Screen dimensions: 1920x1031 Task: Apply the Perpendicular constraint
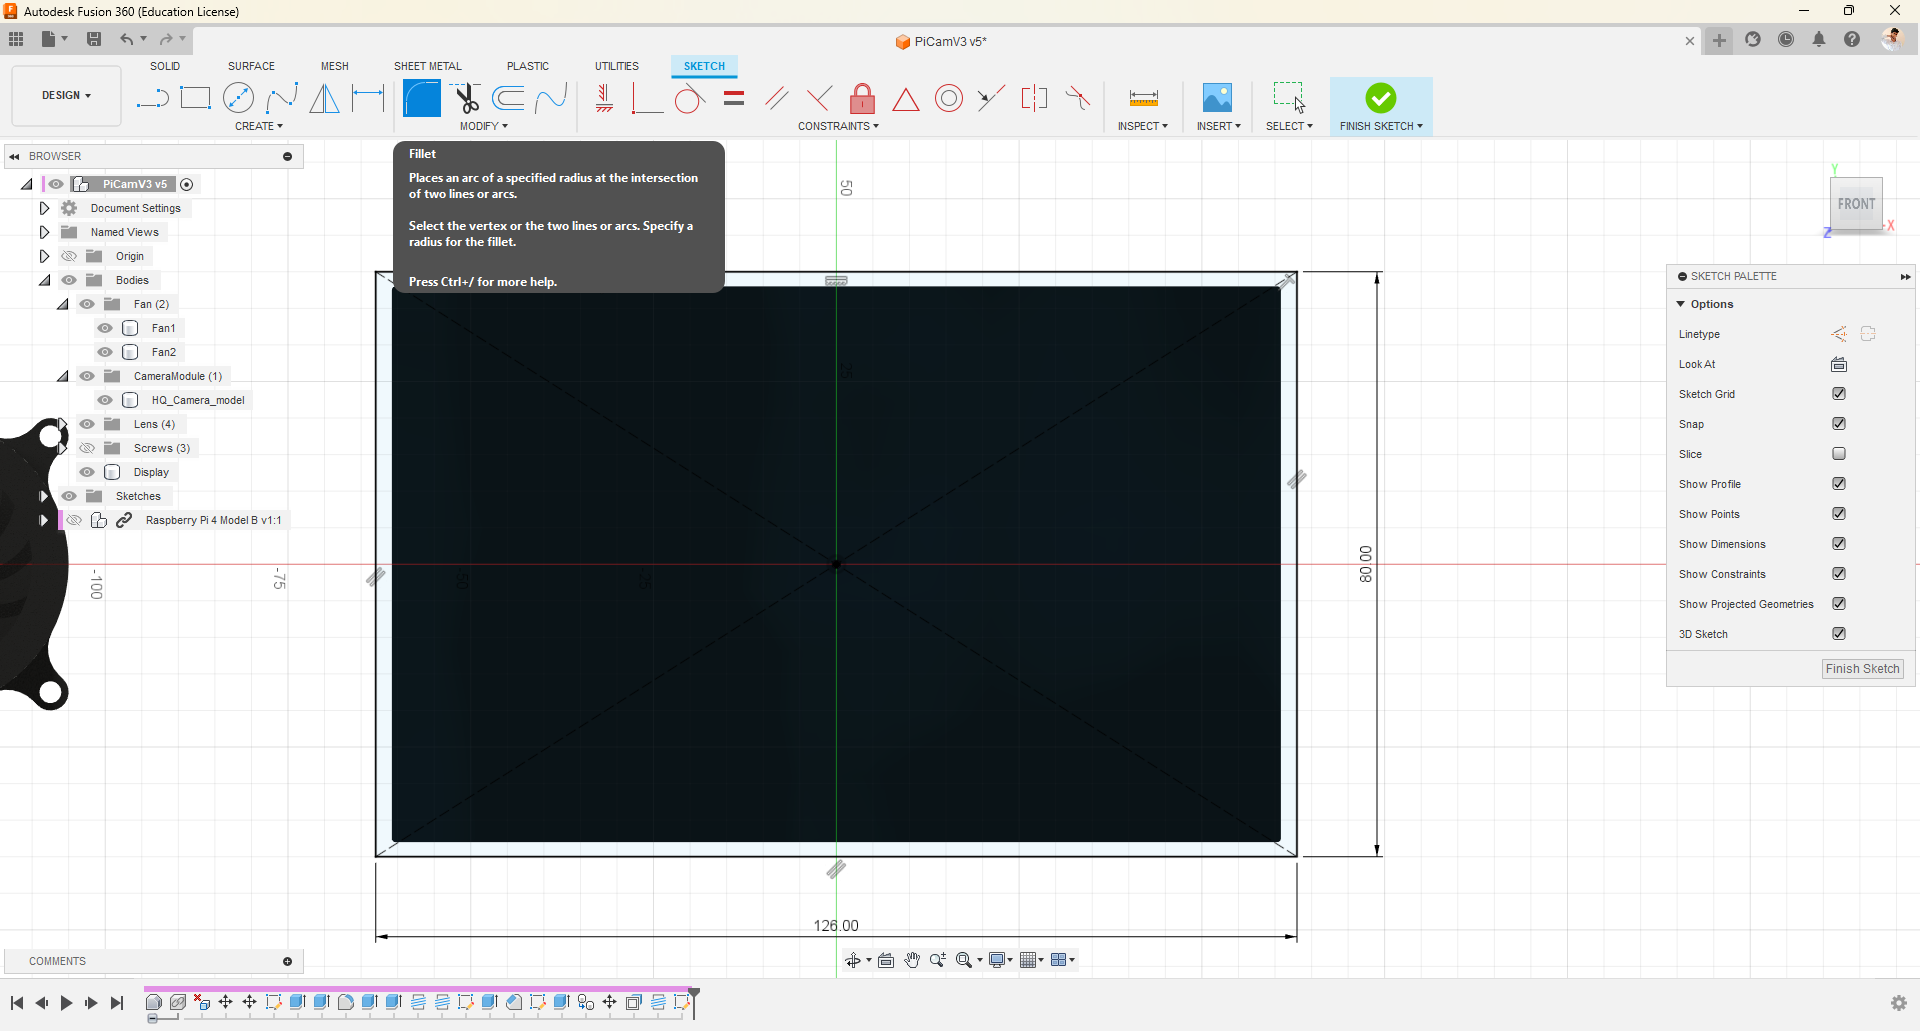[819, 98]
